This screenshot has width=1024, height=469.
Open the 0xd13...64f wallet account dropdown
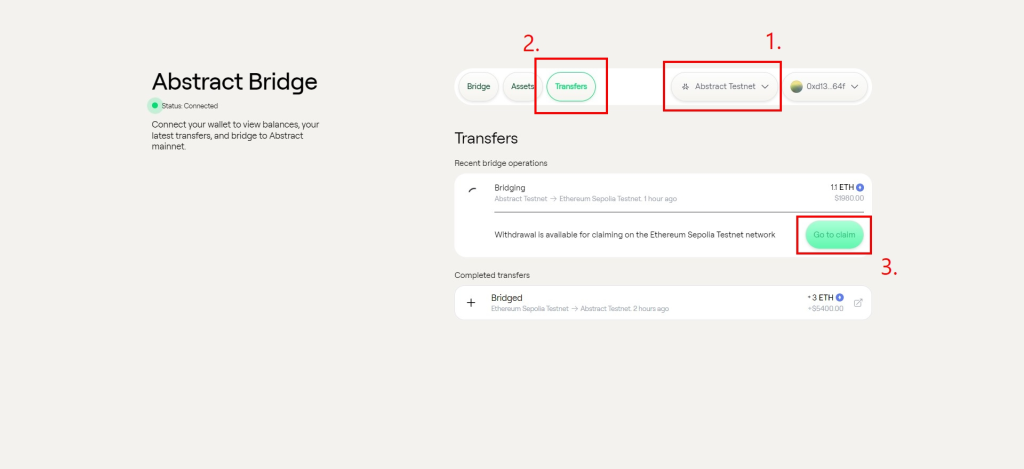click(825, 87)
